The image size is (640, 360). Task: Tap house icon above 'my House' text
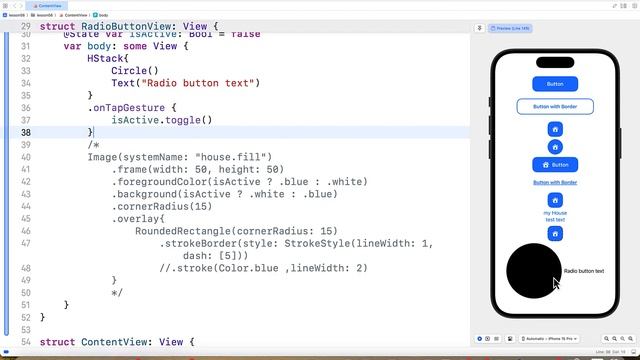click(555, 200)
